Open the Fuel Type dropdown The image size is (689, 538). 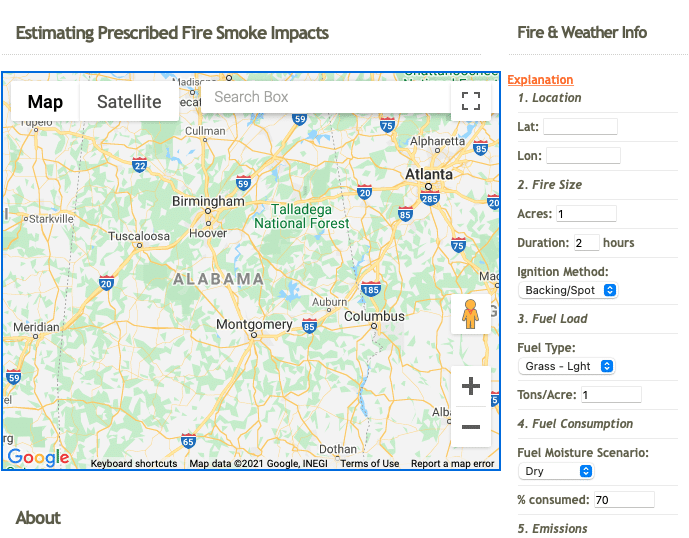point(566,366)
